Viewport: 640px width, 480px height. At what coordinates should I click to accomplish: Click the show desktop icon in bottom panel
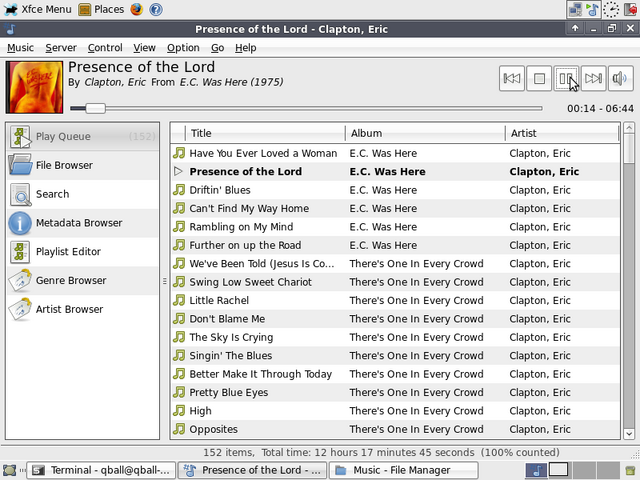point(9,470)
